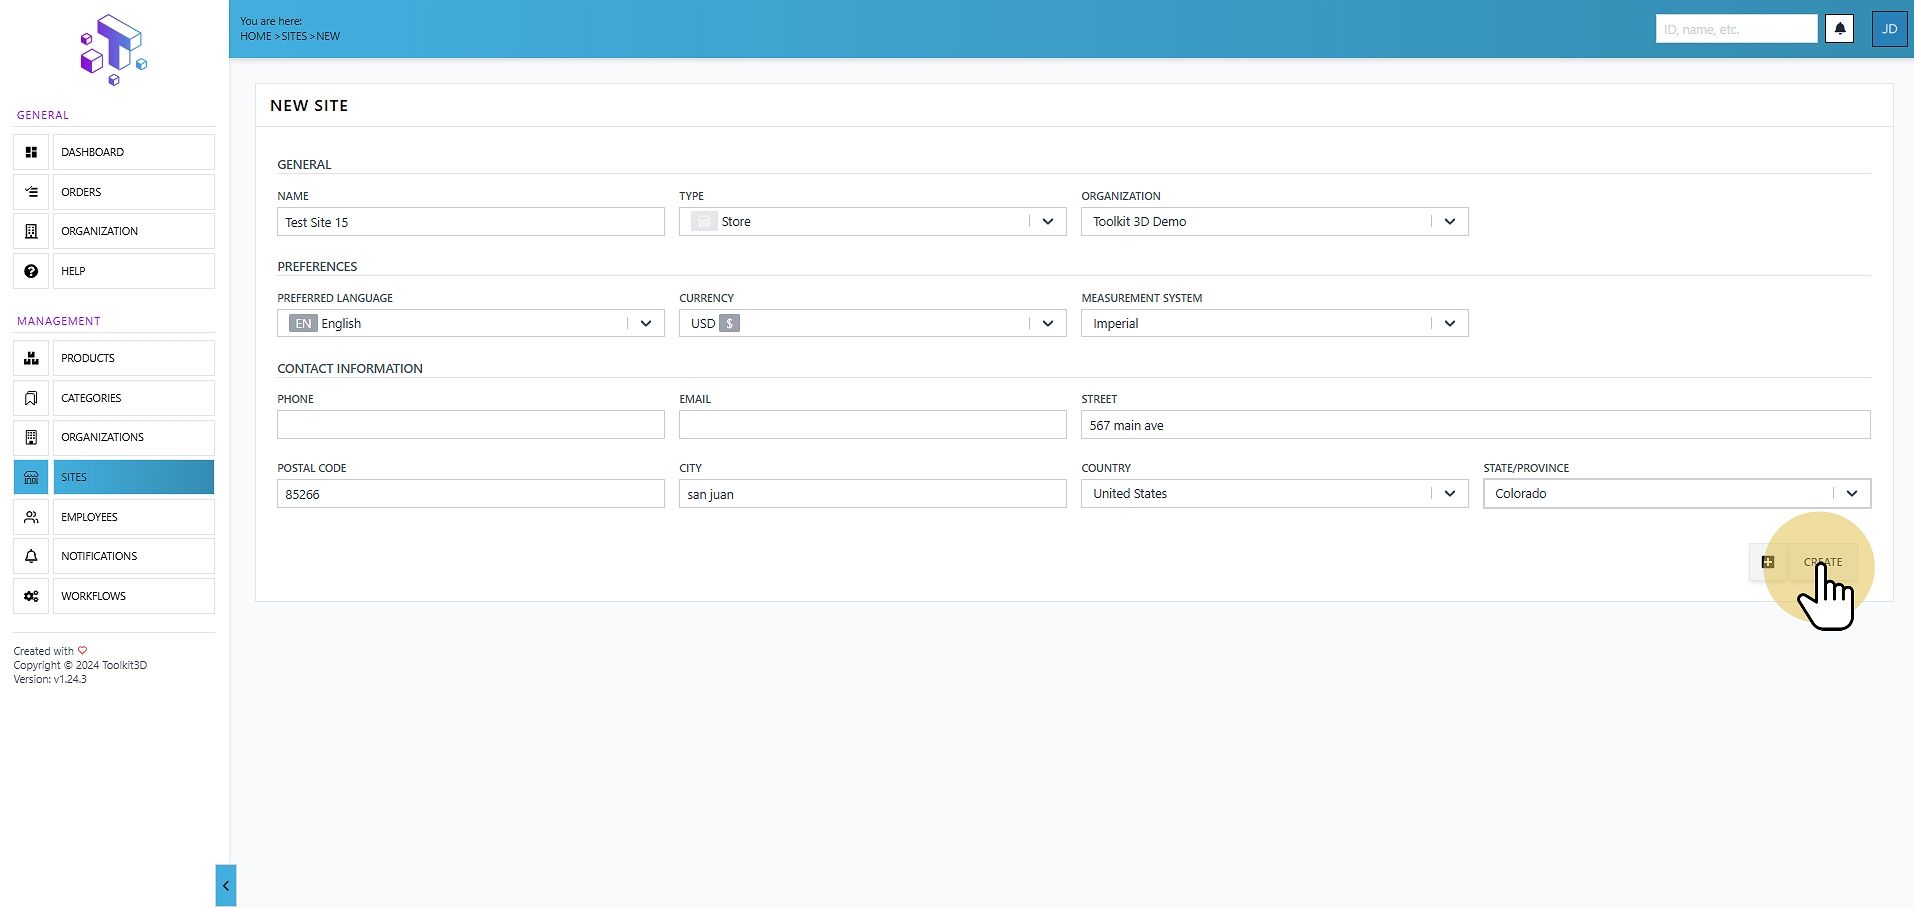Go to the Employees section
The height and width of the screenshot is (908, 1914).
click(134, 517)
